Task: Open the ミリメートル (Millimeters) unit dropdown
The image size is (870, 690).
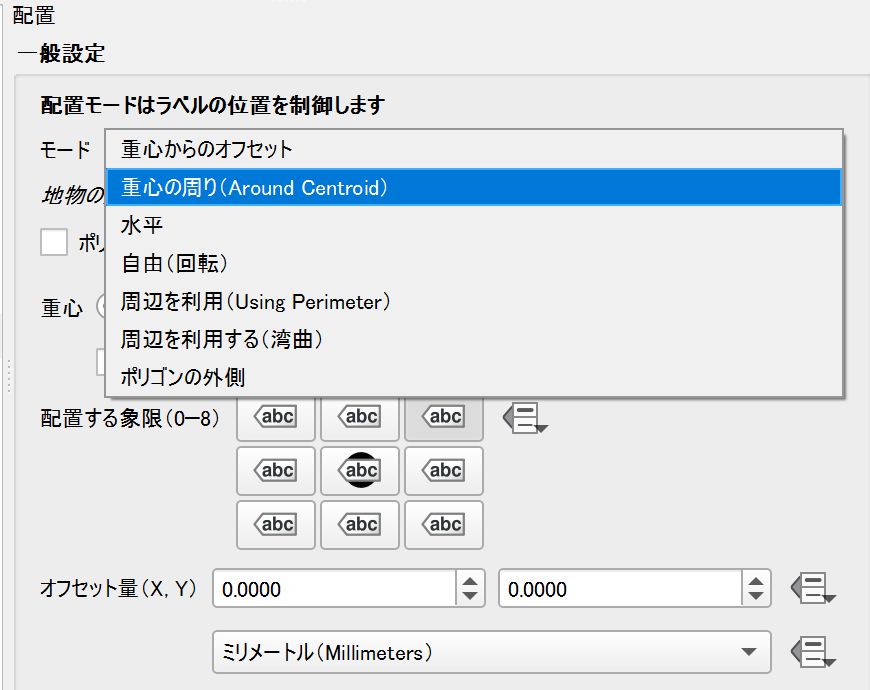Action: coord(492,652)
